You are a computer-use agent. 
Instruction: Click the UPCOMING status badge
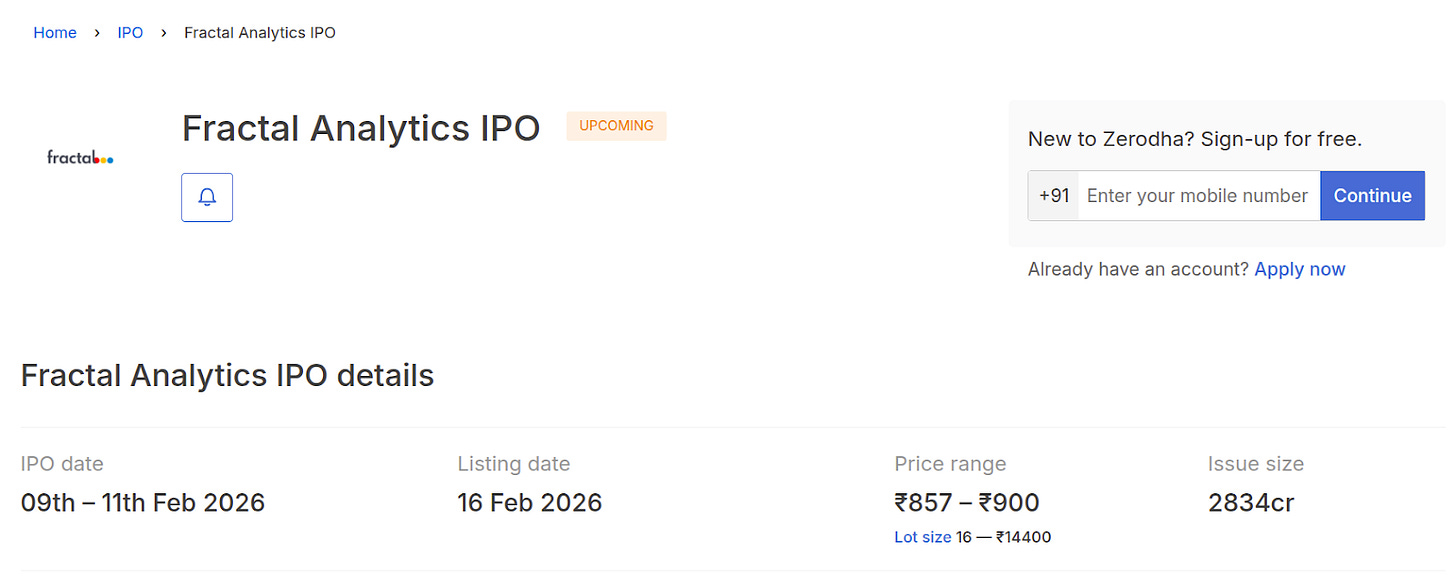(x=616, y=126)
